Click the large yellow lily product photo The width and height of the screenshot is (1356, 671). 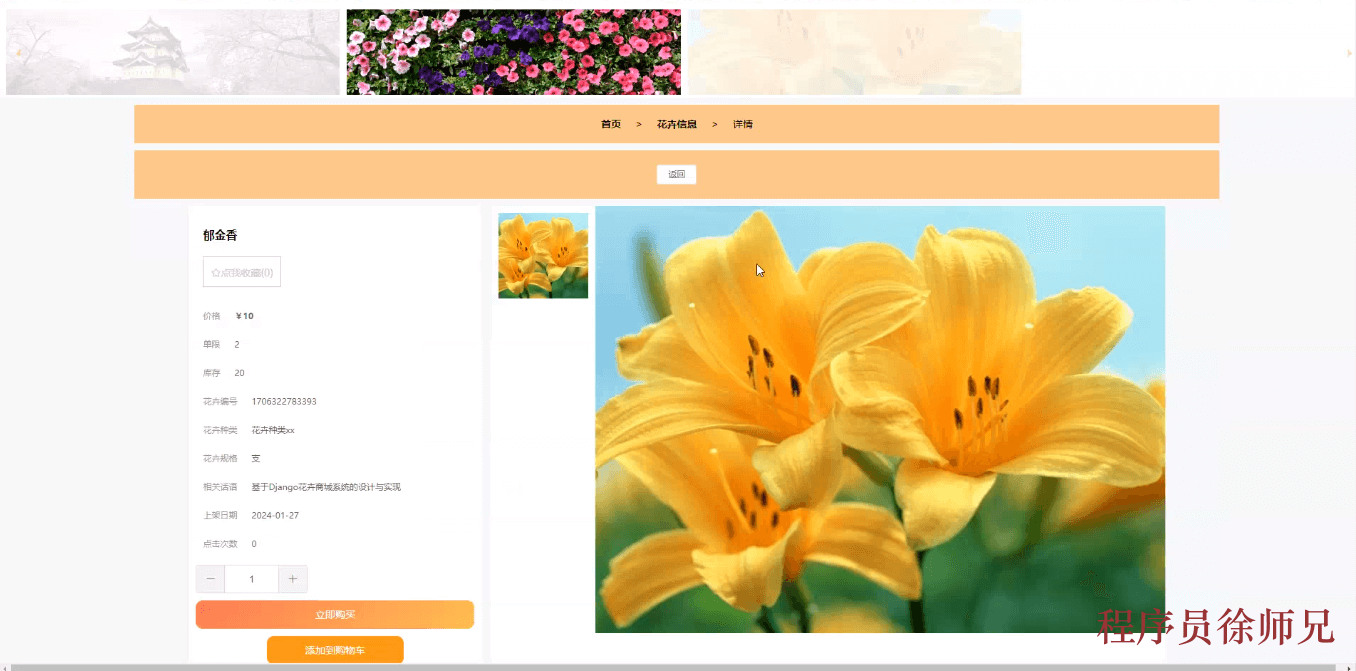click(880, 418)
